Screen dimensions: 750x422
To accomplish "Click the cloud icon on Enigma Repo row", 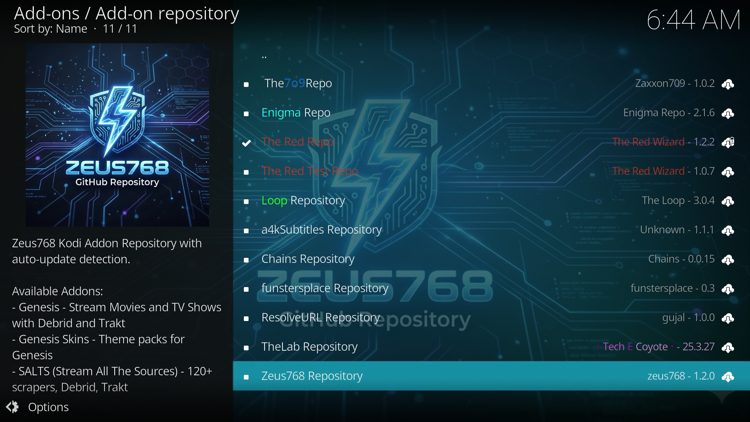I will pos(728,113).
